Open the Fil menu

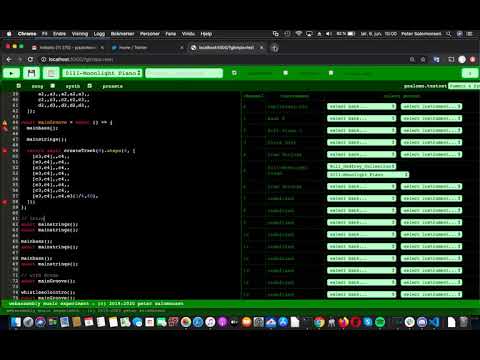pyautogui.click(x=44, y=34)
